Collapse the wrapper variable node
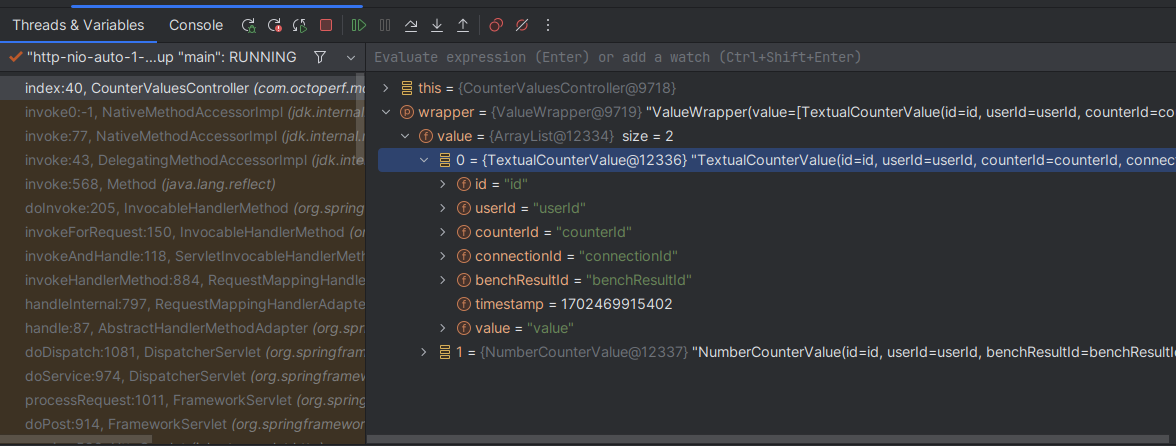1176x446 pixels. click(x=386, y=112)
